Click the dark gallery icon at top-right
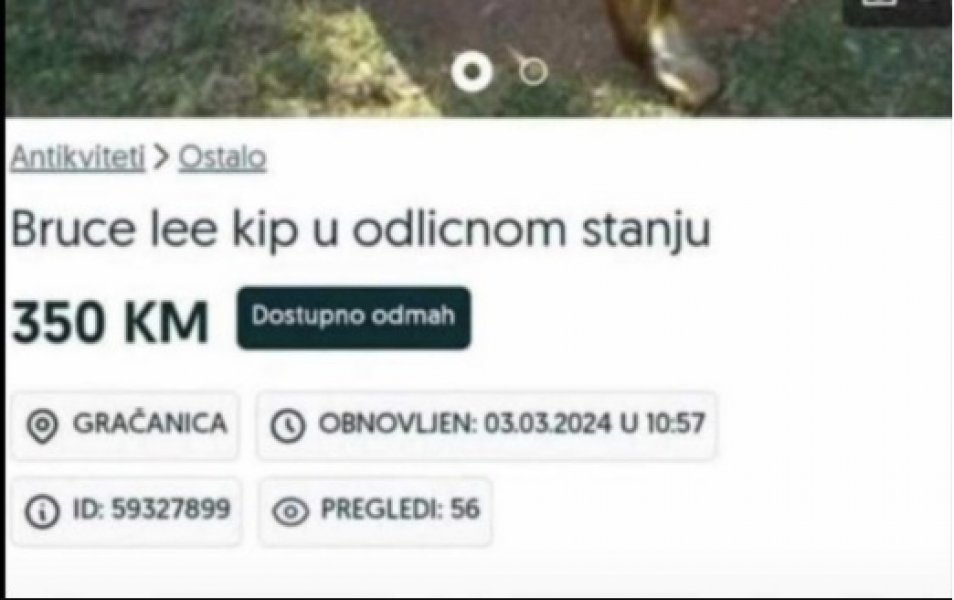954x600 pixels. click(x=897, y=11)
